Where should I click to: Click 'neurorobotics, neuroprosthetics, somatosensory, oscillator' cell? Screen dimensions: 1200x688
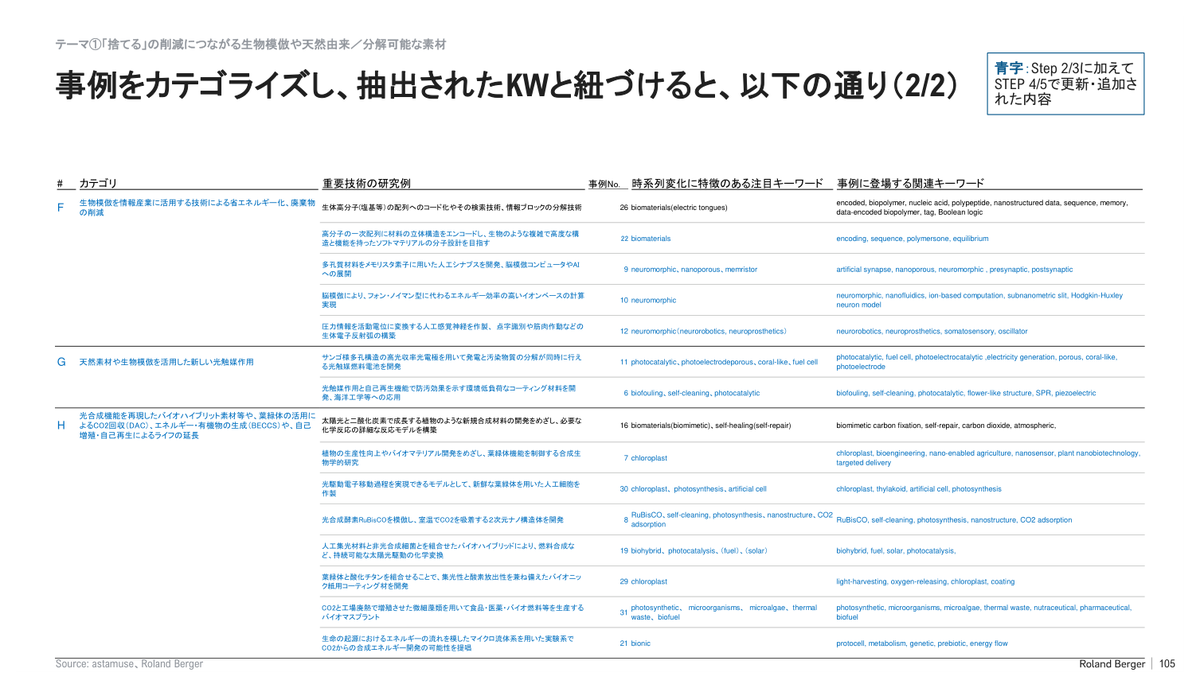coord(931,331)
